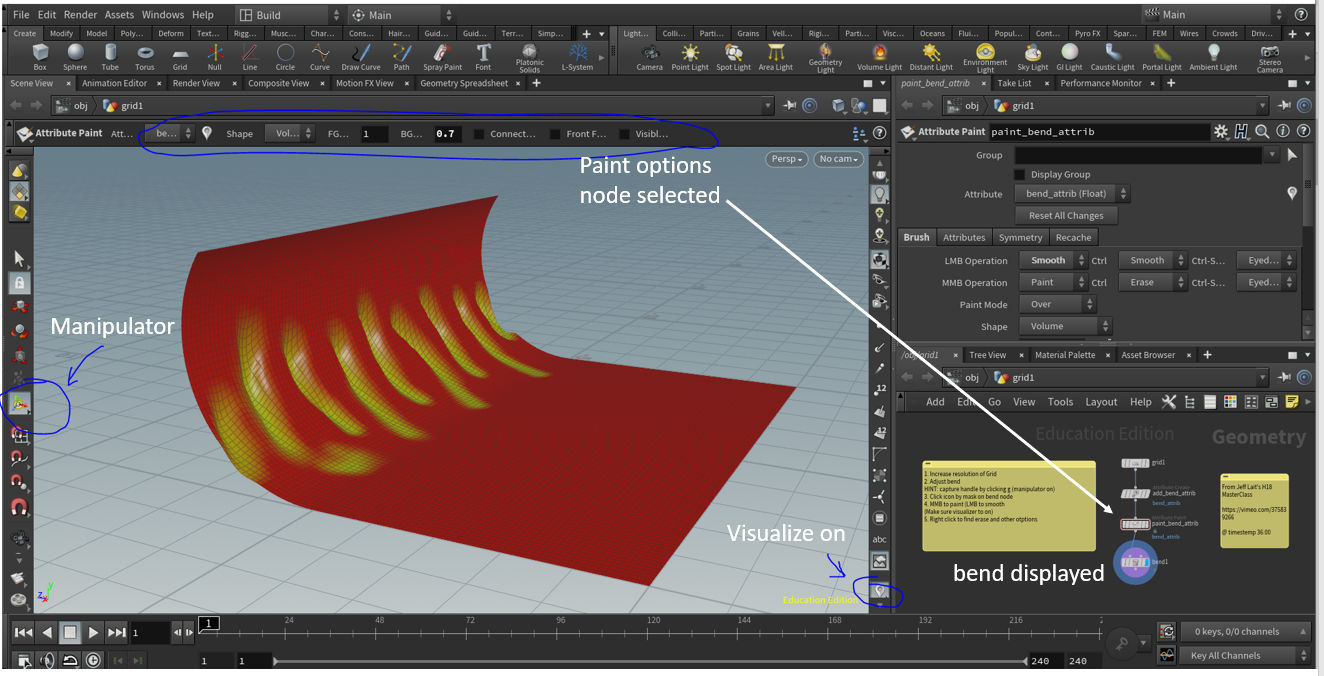This screenshot has width=1324, height=676.
Task: Toggle the Front Faces checkbox
Action: click(556, 134)
